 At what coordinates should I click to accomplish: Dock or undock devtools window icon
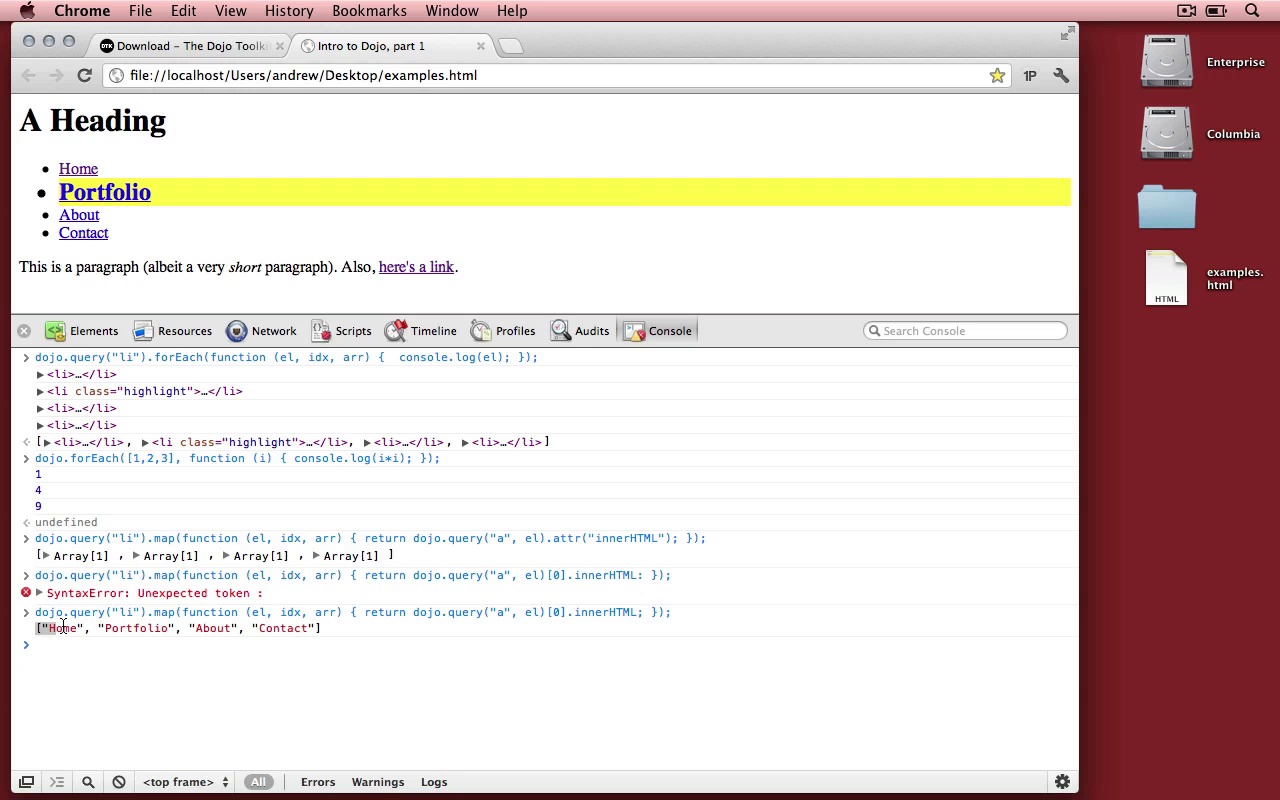click(x=27, y=782)
